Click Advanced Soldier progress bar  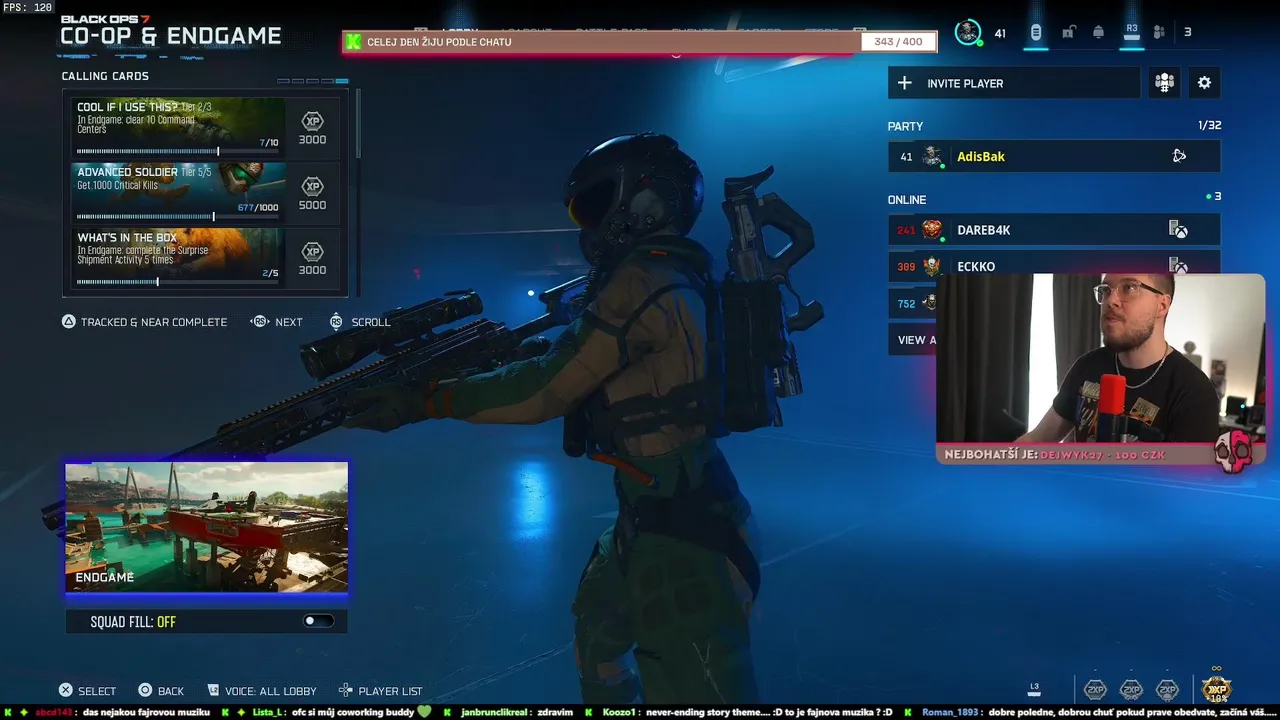point(178,217)
